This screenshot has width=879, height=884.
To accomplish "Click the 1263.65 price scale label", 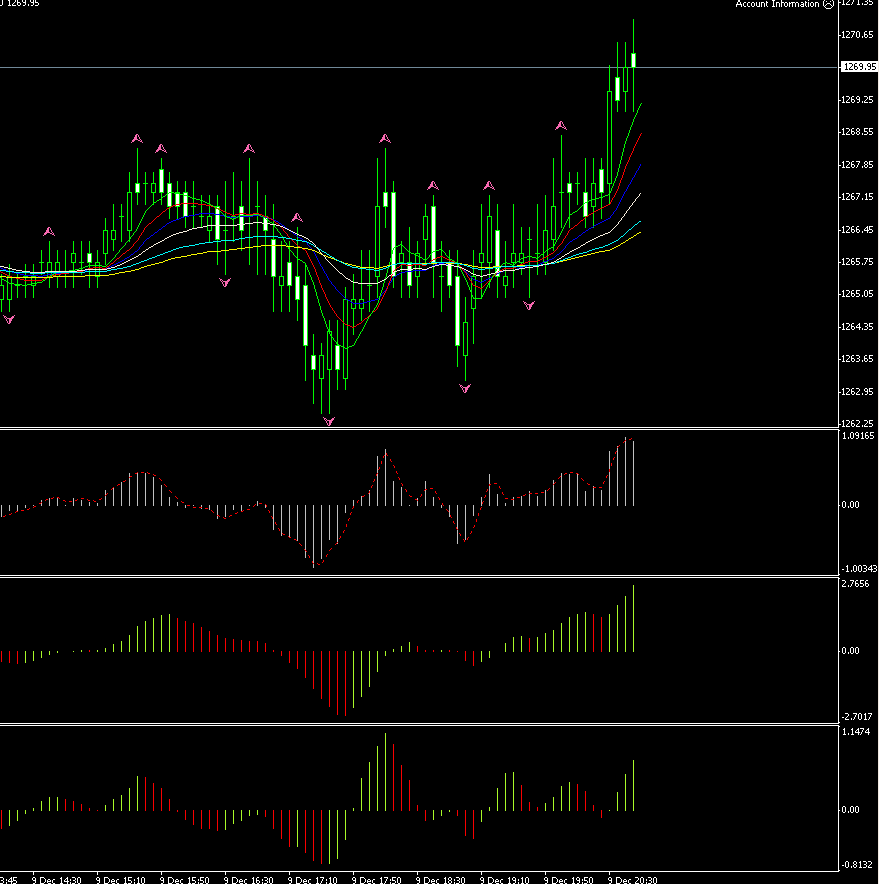I will tap(858, 359).
